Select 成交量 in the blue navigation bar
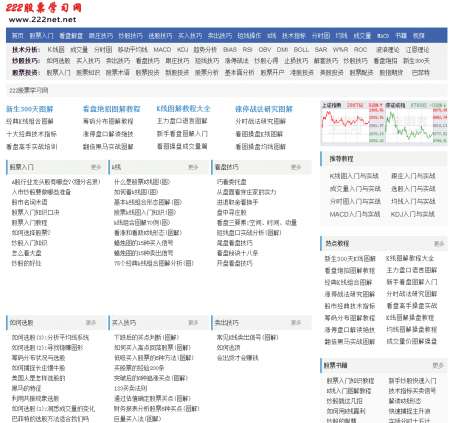 pyautogui.click(x=362, y=36)
